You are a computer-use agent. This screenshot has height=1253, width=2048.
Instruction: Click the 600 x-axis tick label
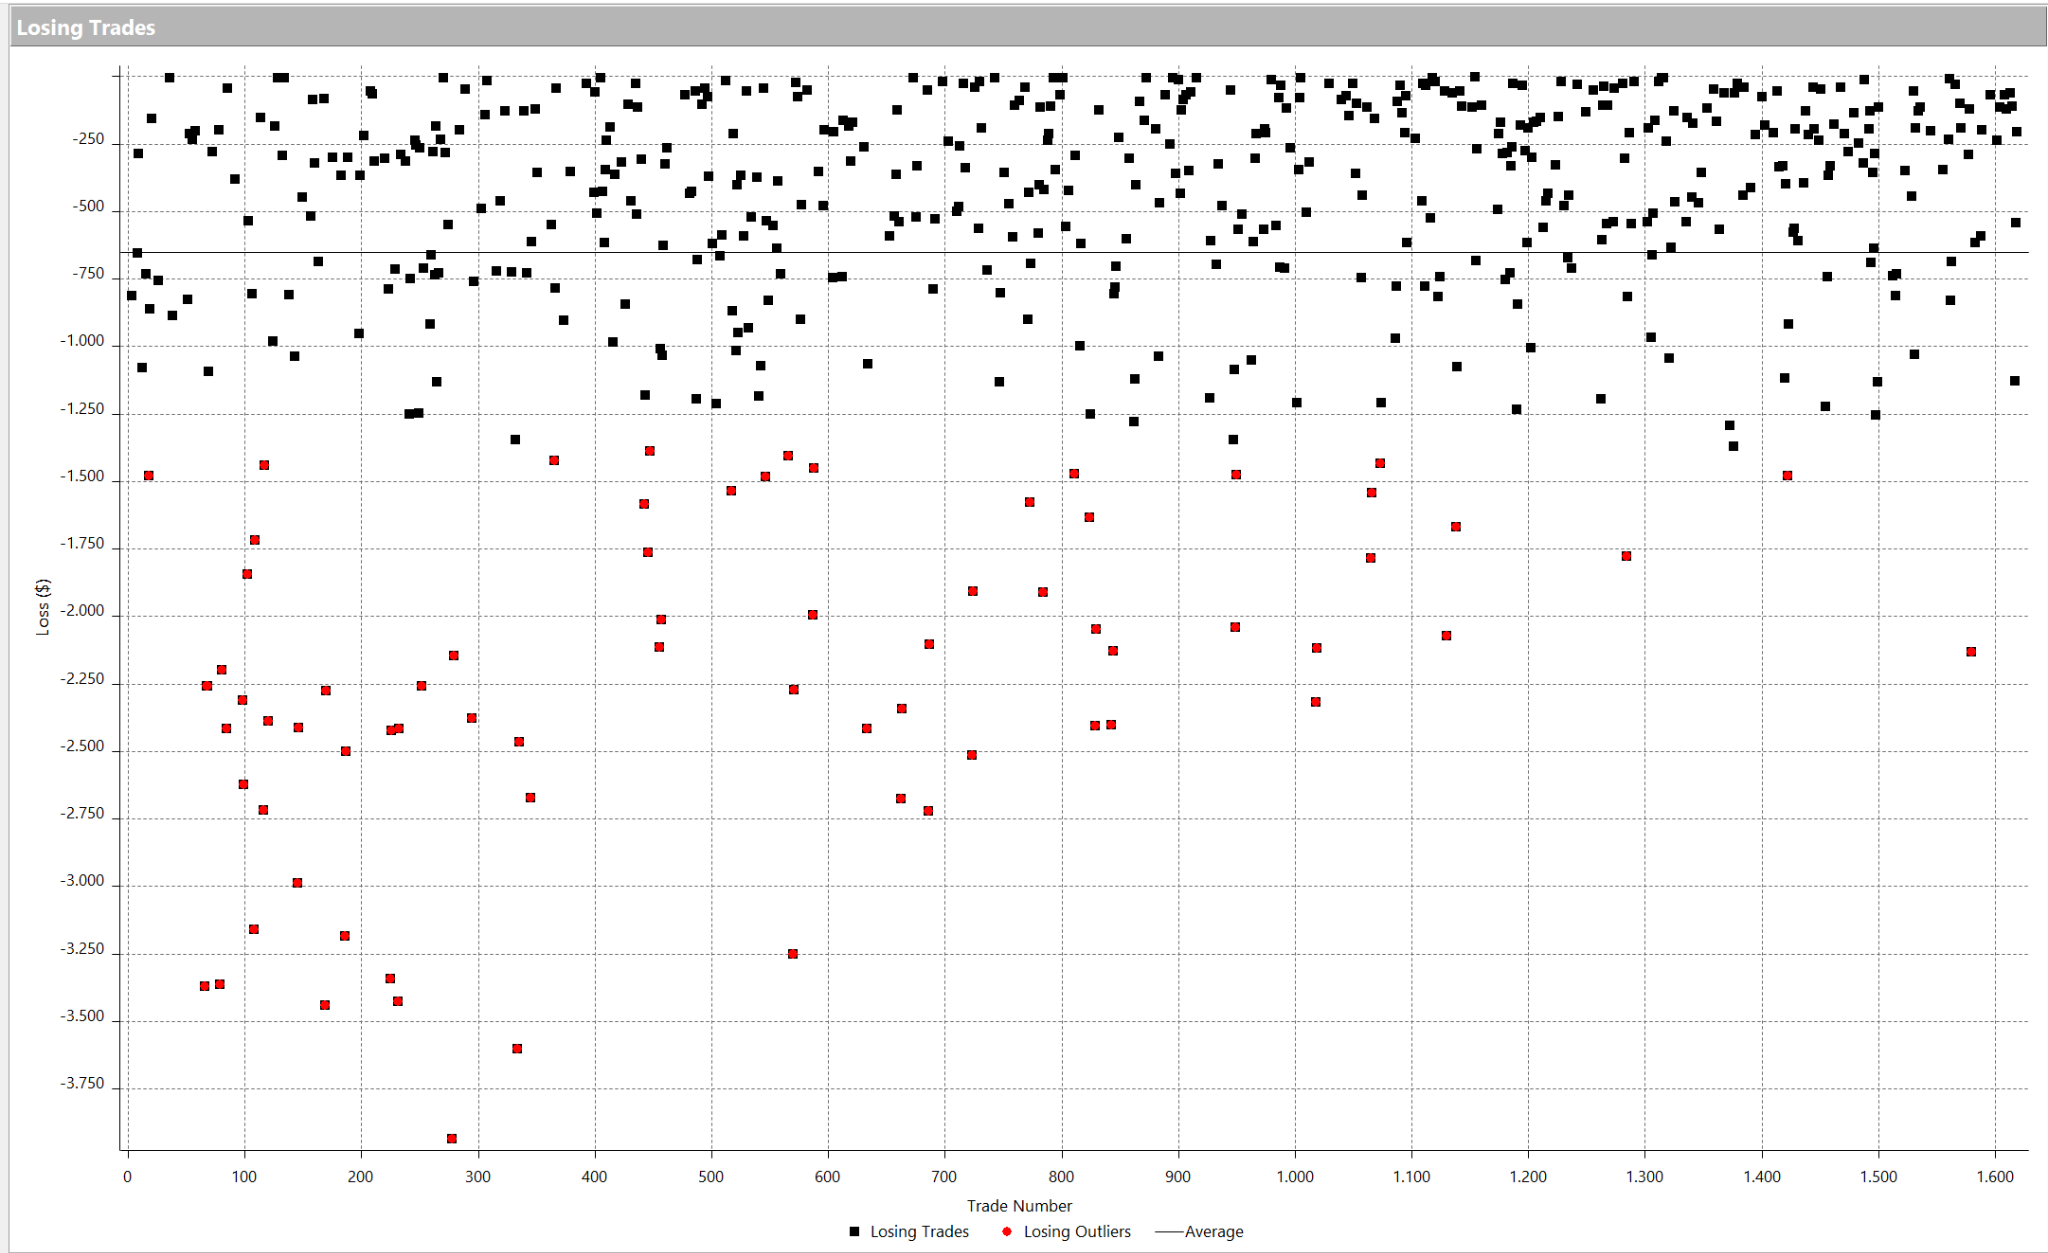point(828,1177)
